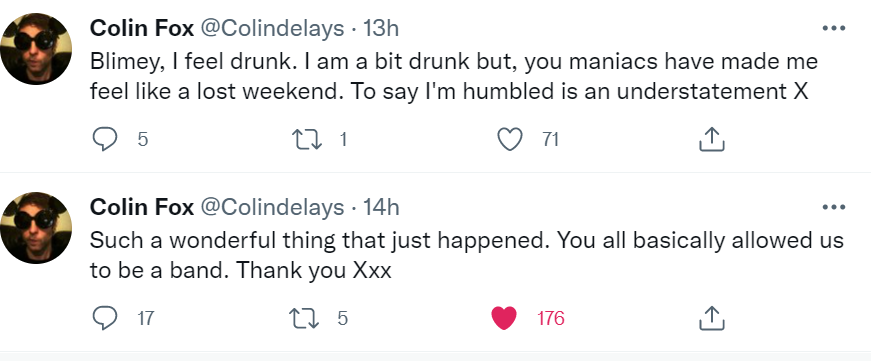871x361 pixels.
Task: Open @Colindelays handle on 14h tweet
Action: [x=272, y=208]
